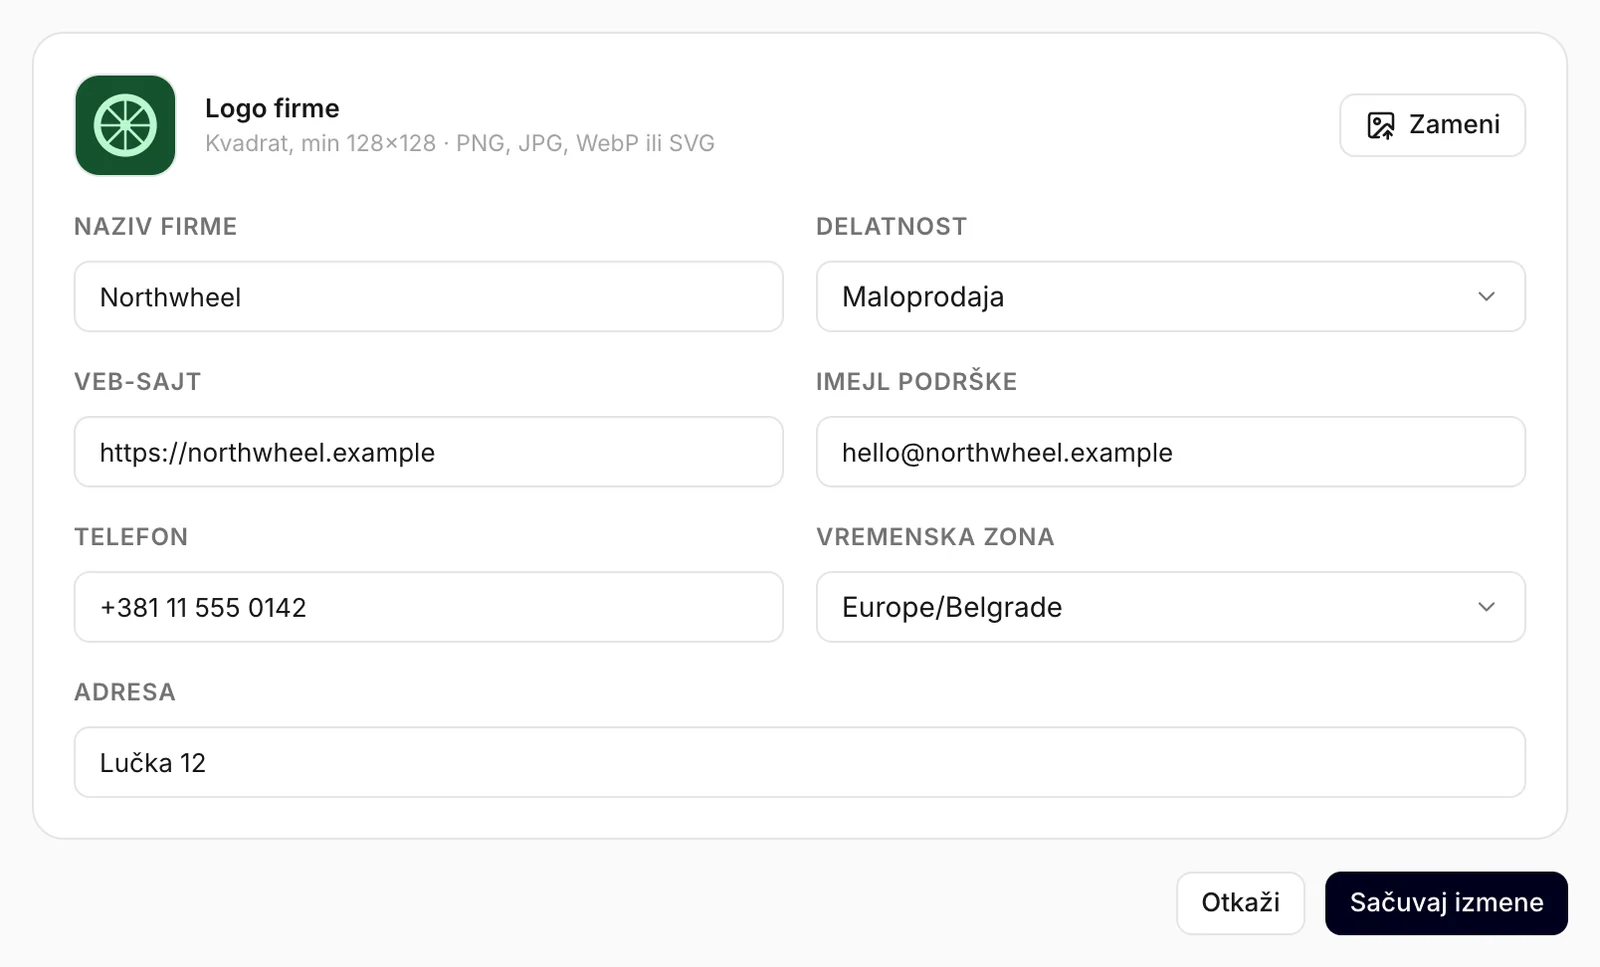Click the Logo firme heading text
The height and width of the screenshot is (967, 1600).
coord(272,108)
